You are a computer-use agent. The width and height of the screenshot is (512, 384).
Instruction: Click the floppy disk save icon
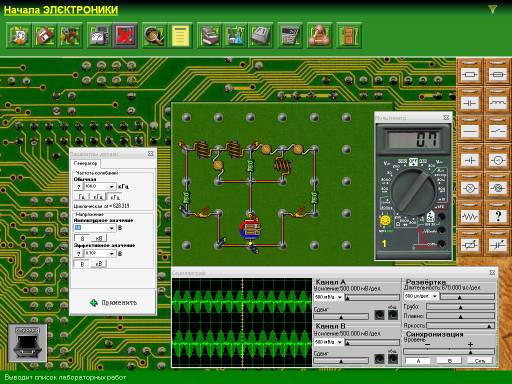[x=44, y=35]
